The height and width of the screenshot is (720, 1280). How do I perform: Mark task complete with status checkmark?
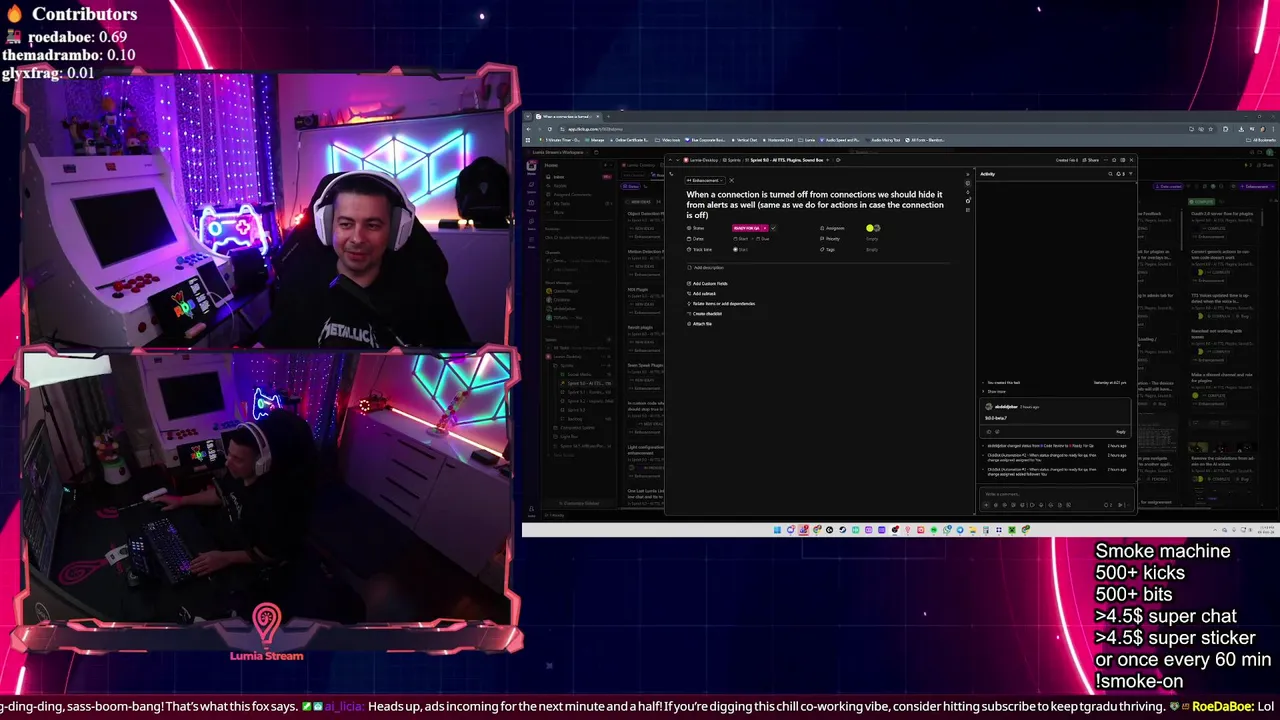point(774,228)
